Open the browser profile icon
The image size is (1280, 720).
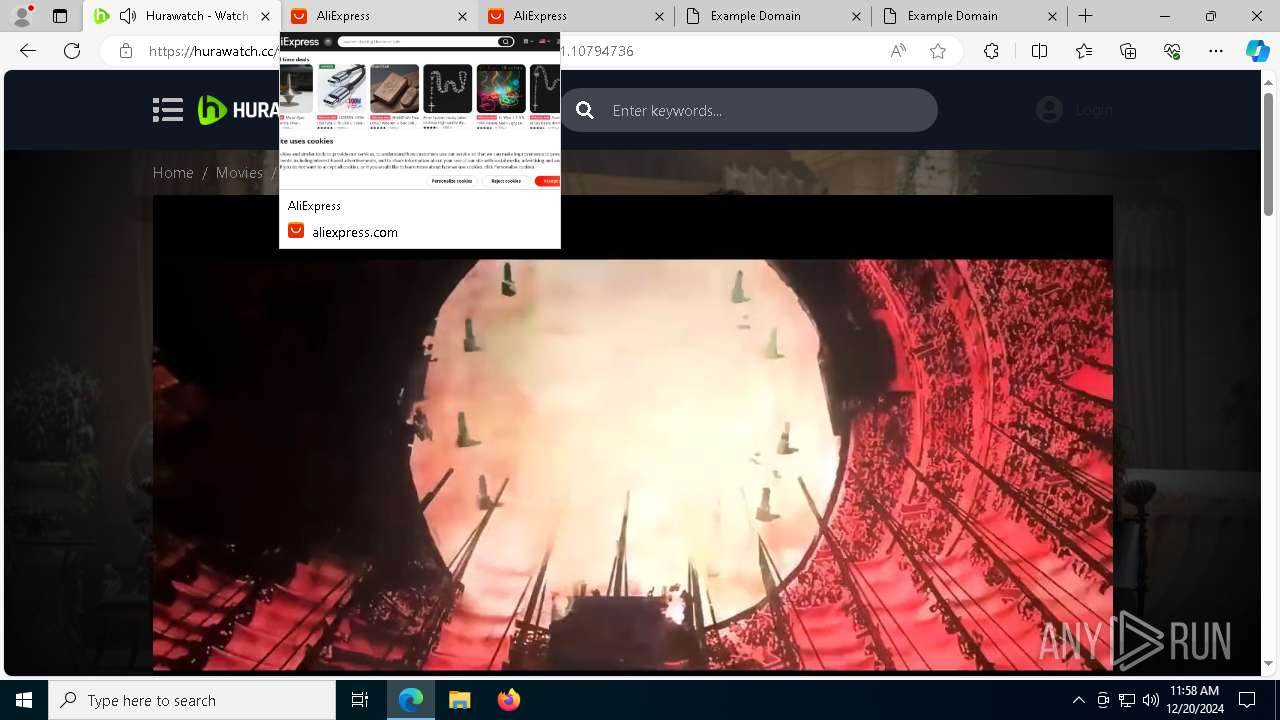tap(22, 16)
